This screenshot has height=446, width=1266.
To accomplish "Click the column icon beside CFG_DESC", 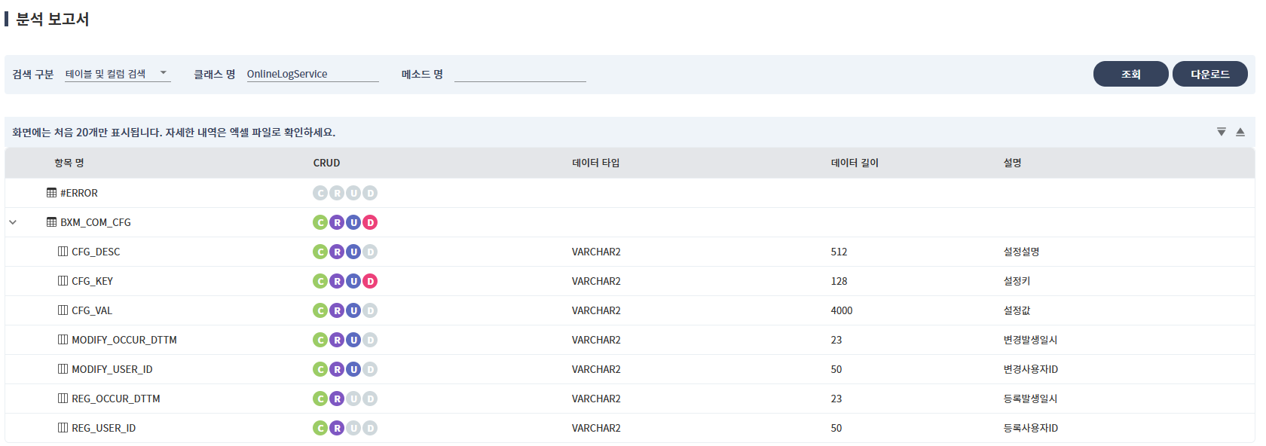I will coord(63,252).
